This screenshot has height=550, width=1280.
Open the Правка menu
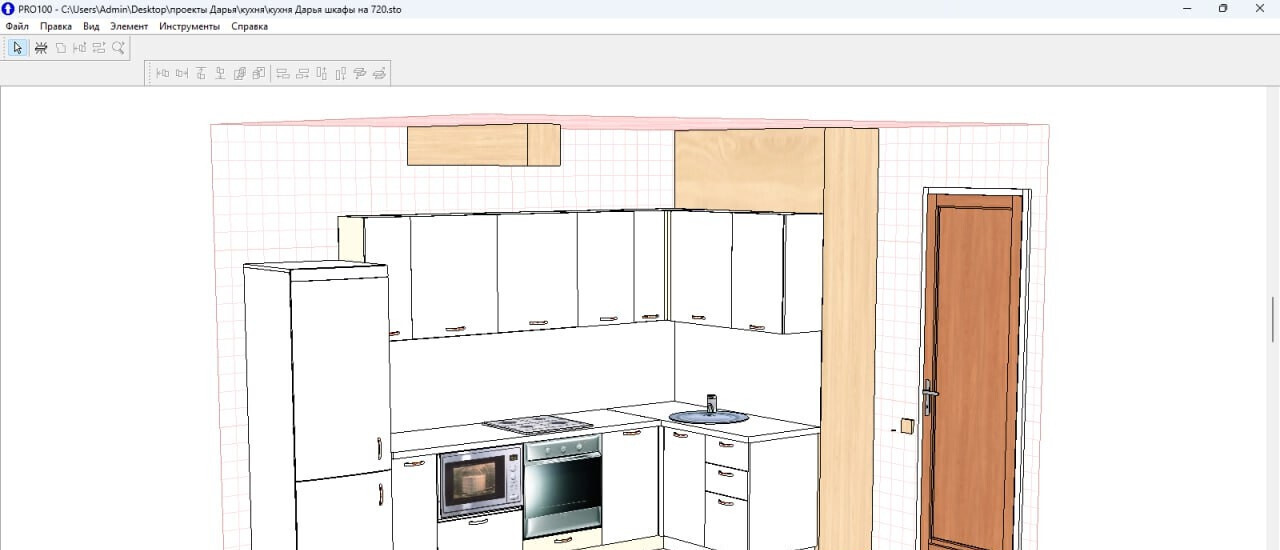(x=56, y=27)
